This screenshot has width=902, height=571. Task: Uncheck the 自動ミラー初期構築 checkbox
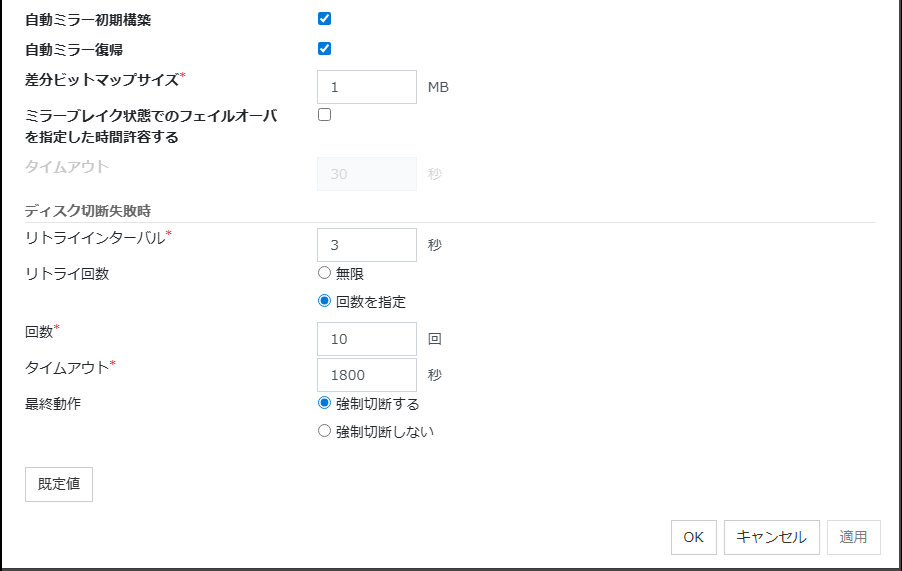[324, 18]
